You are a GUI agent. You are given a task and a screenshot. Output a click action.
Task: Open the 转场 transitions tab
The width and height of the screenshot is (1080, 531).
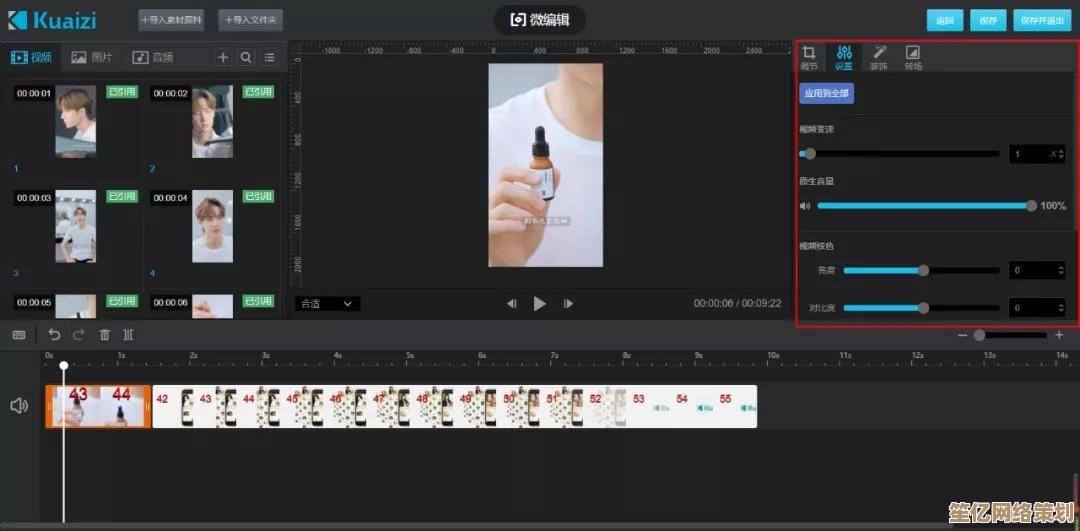pos(912,57)
